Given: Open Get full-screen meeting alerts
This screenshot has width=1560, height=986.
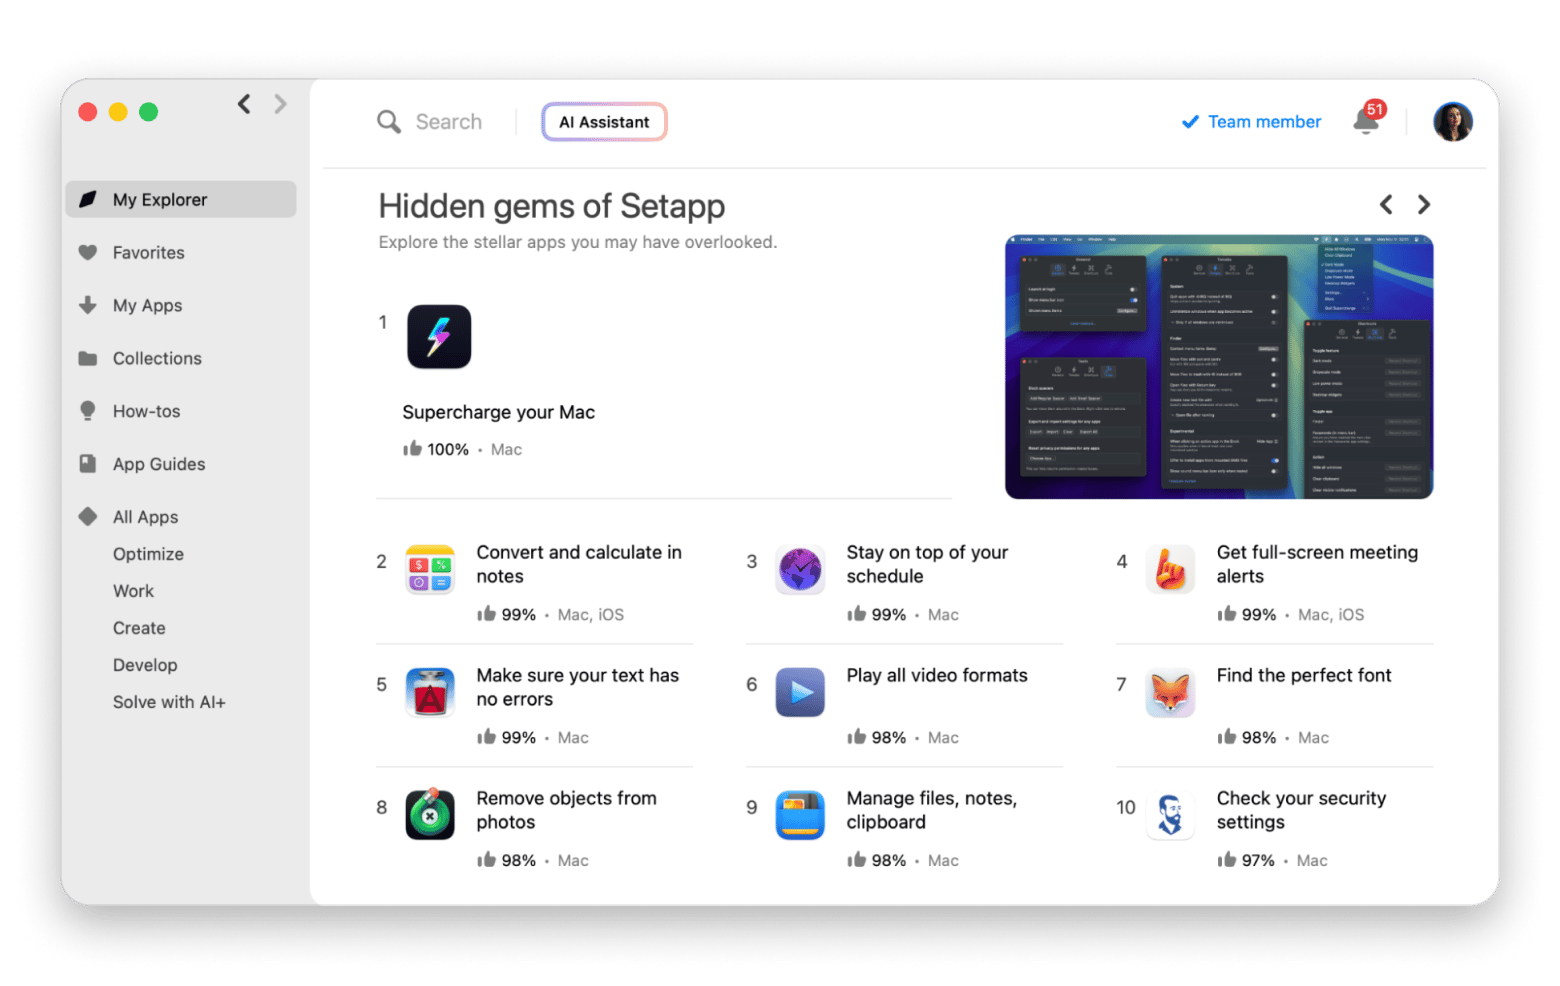Looking at the screenshot, I should point(1317,564).
